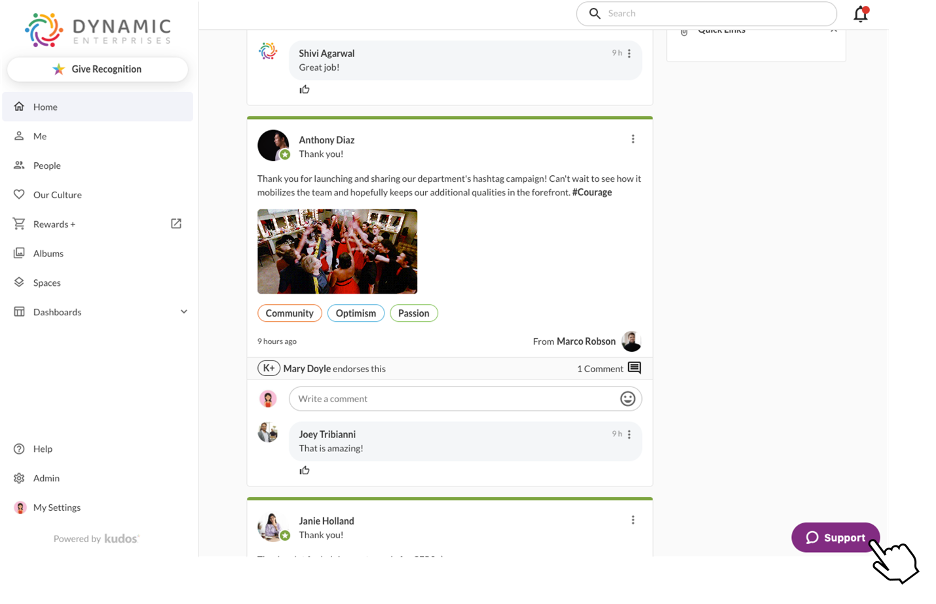936x604 pixels.
Task: Select the Dashboards sidebar item
Action: click(97, 312)
